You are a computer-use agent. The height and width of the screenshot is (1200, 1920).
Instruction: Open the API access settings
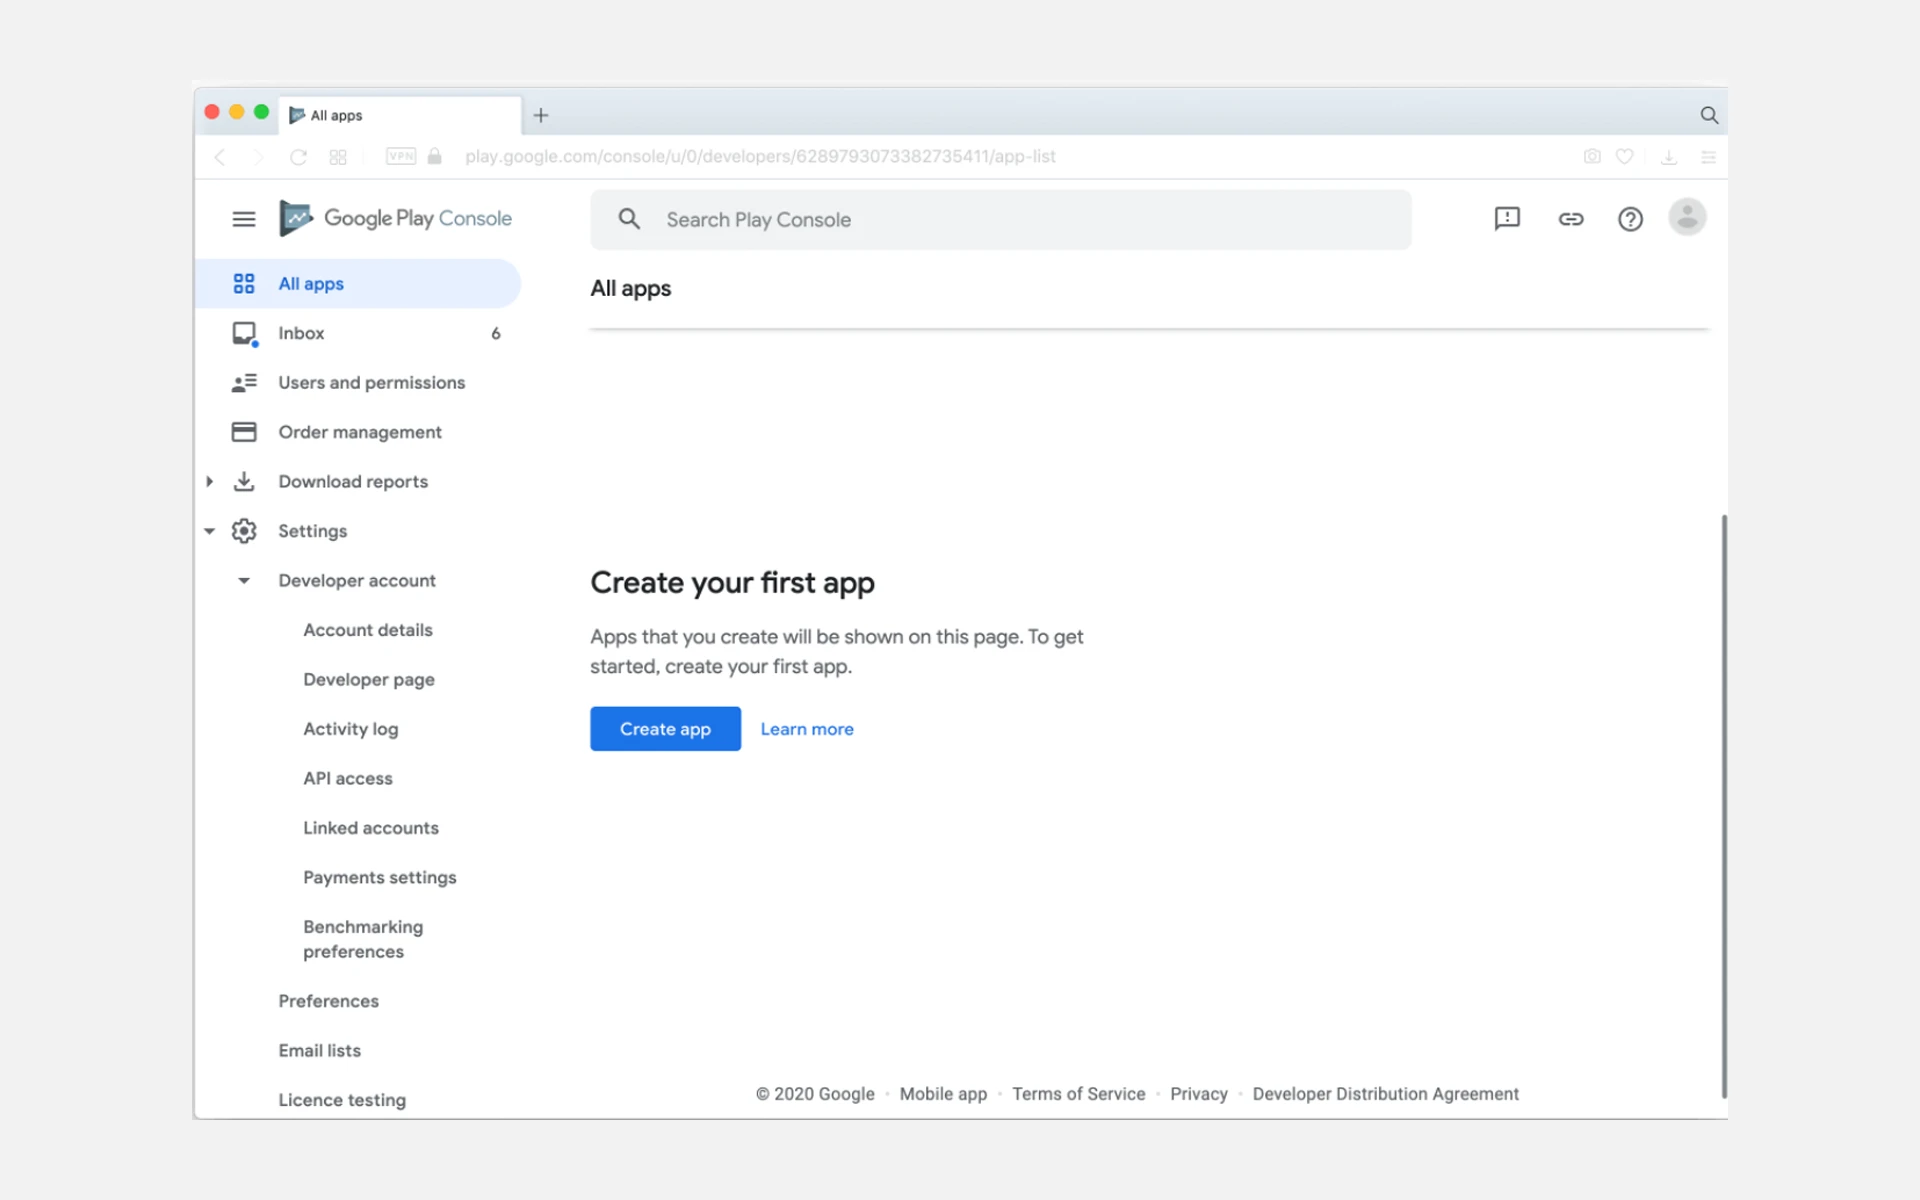[347, 779]
